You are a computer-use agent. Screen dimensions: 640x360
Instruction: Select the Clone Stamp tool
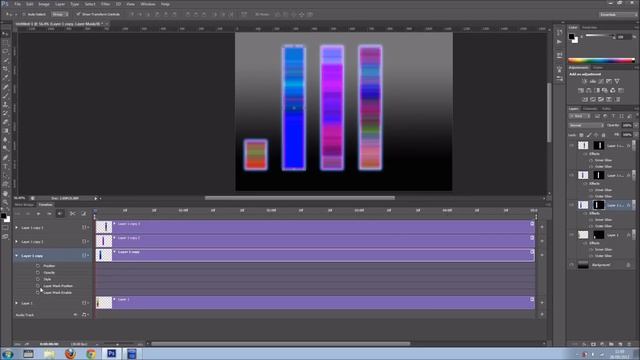(5, 104)
